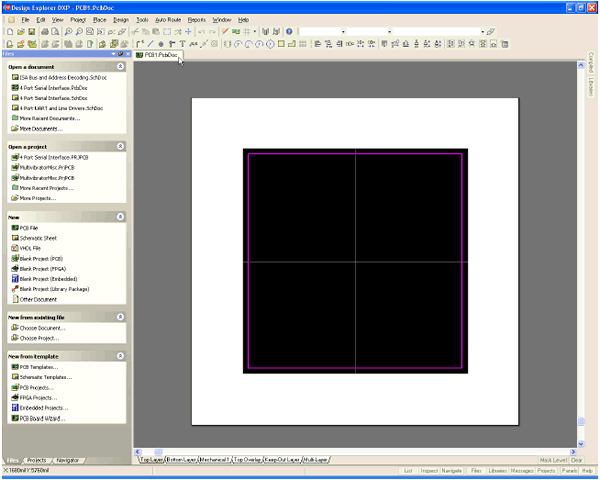Click the PCB File icon under New
Screen dimensions: 600x480
14,228
